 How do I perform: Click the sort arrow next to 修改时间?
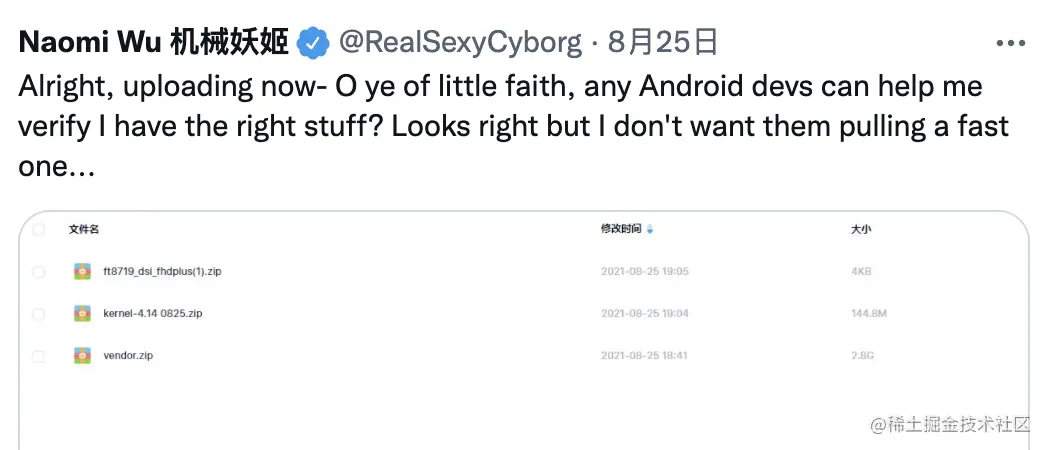650,229
